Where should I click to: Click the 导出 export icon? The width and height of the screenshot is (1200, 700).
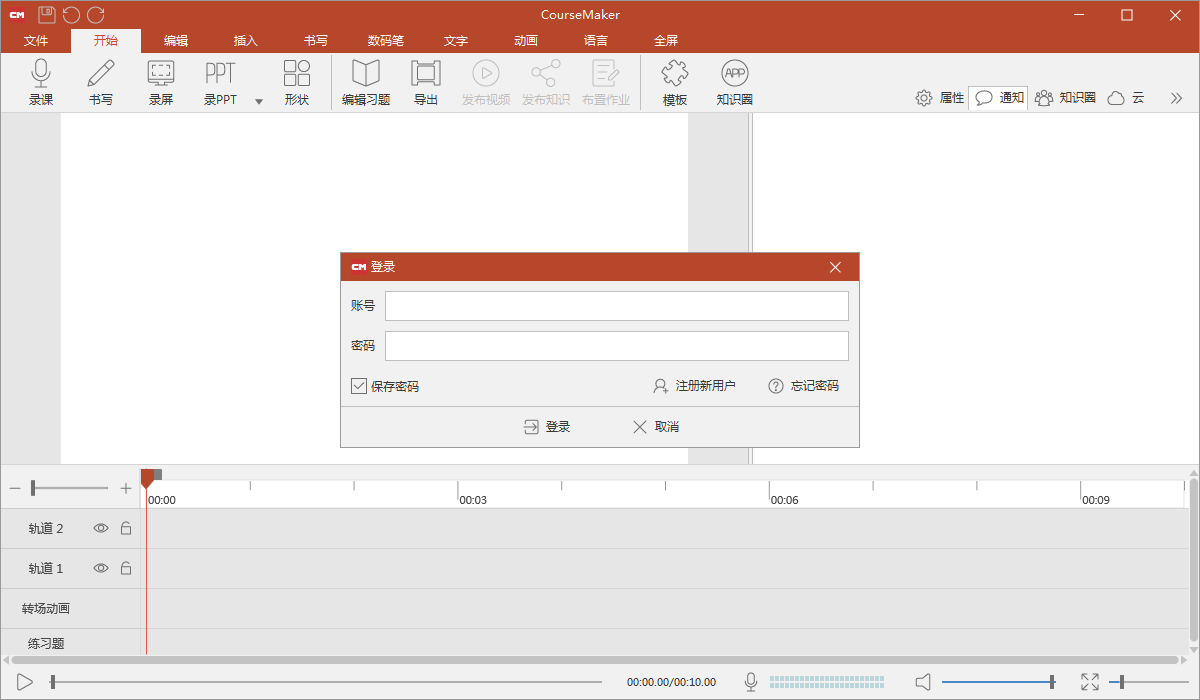425,80
